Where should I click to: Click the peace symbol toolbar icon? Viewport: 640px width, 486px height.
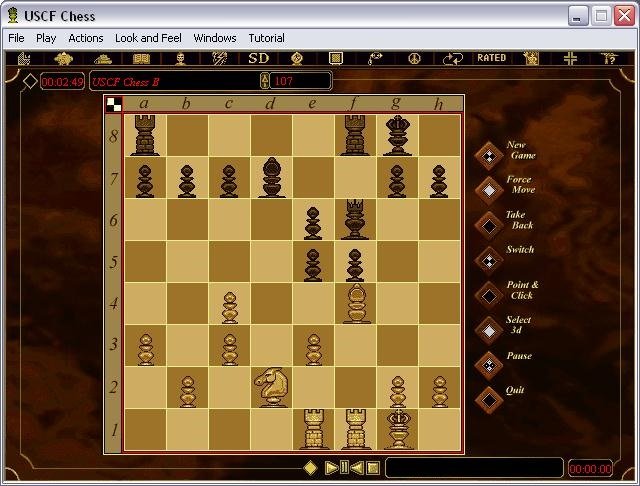pos(413,59)
